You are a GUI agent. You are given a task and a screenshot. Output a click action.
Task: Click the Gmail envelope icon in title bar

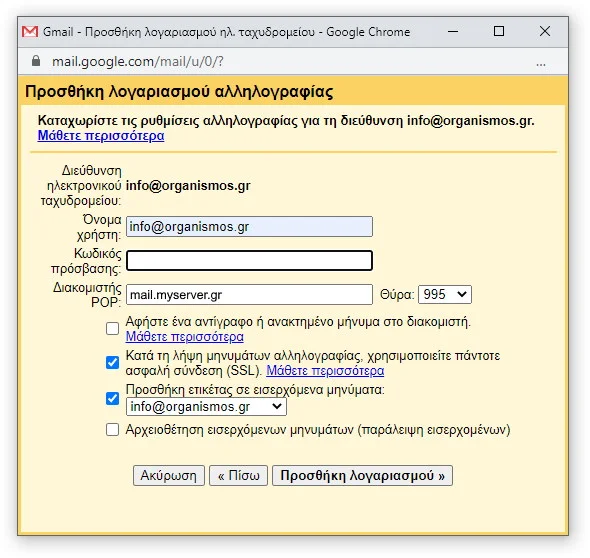30,32
